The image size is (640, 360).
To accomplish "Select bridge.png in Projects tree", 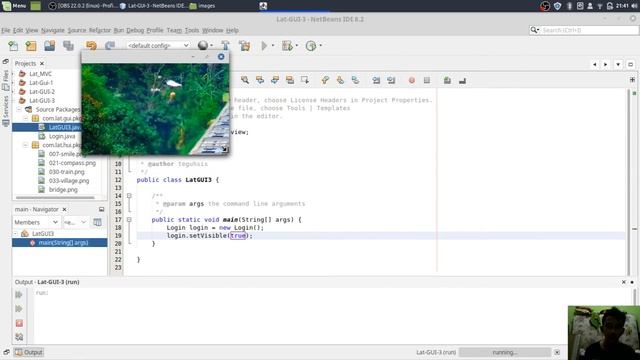I will (63, 189).
